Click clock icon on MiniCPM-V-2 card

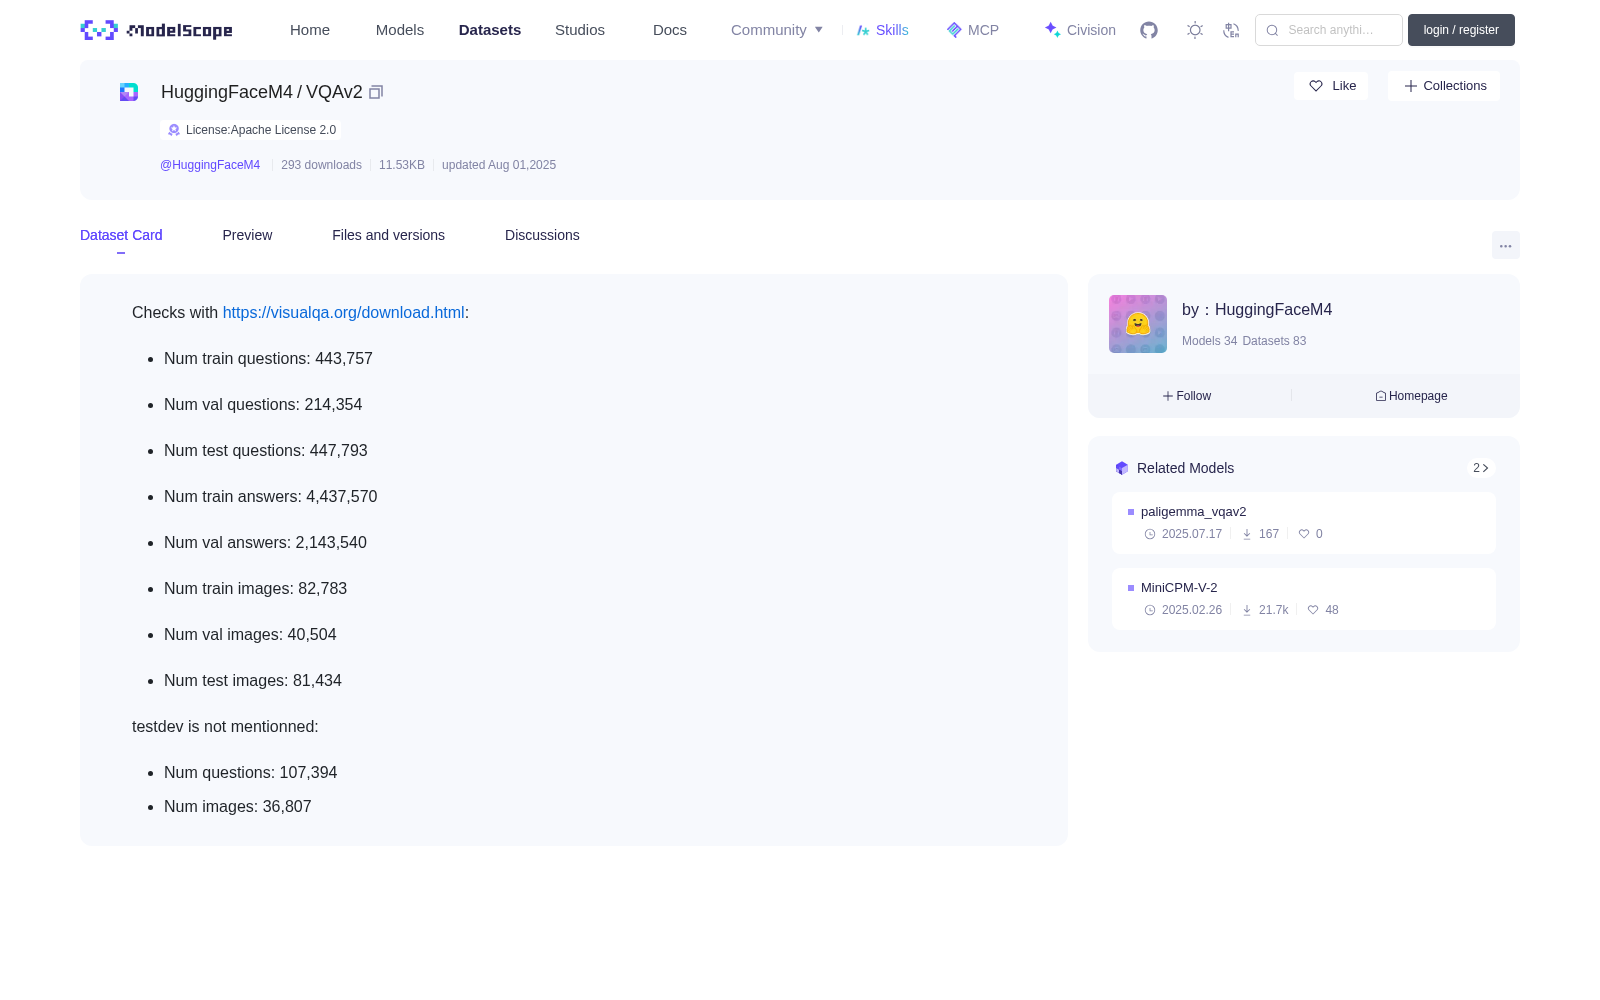(x=1150, y=610)
